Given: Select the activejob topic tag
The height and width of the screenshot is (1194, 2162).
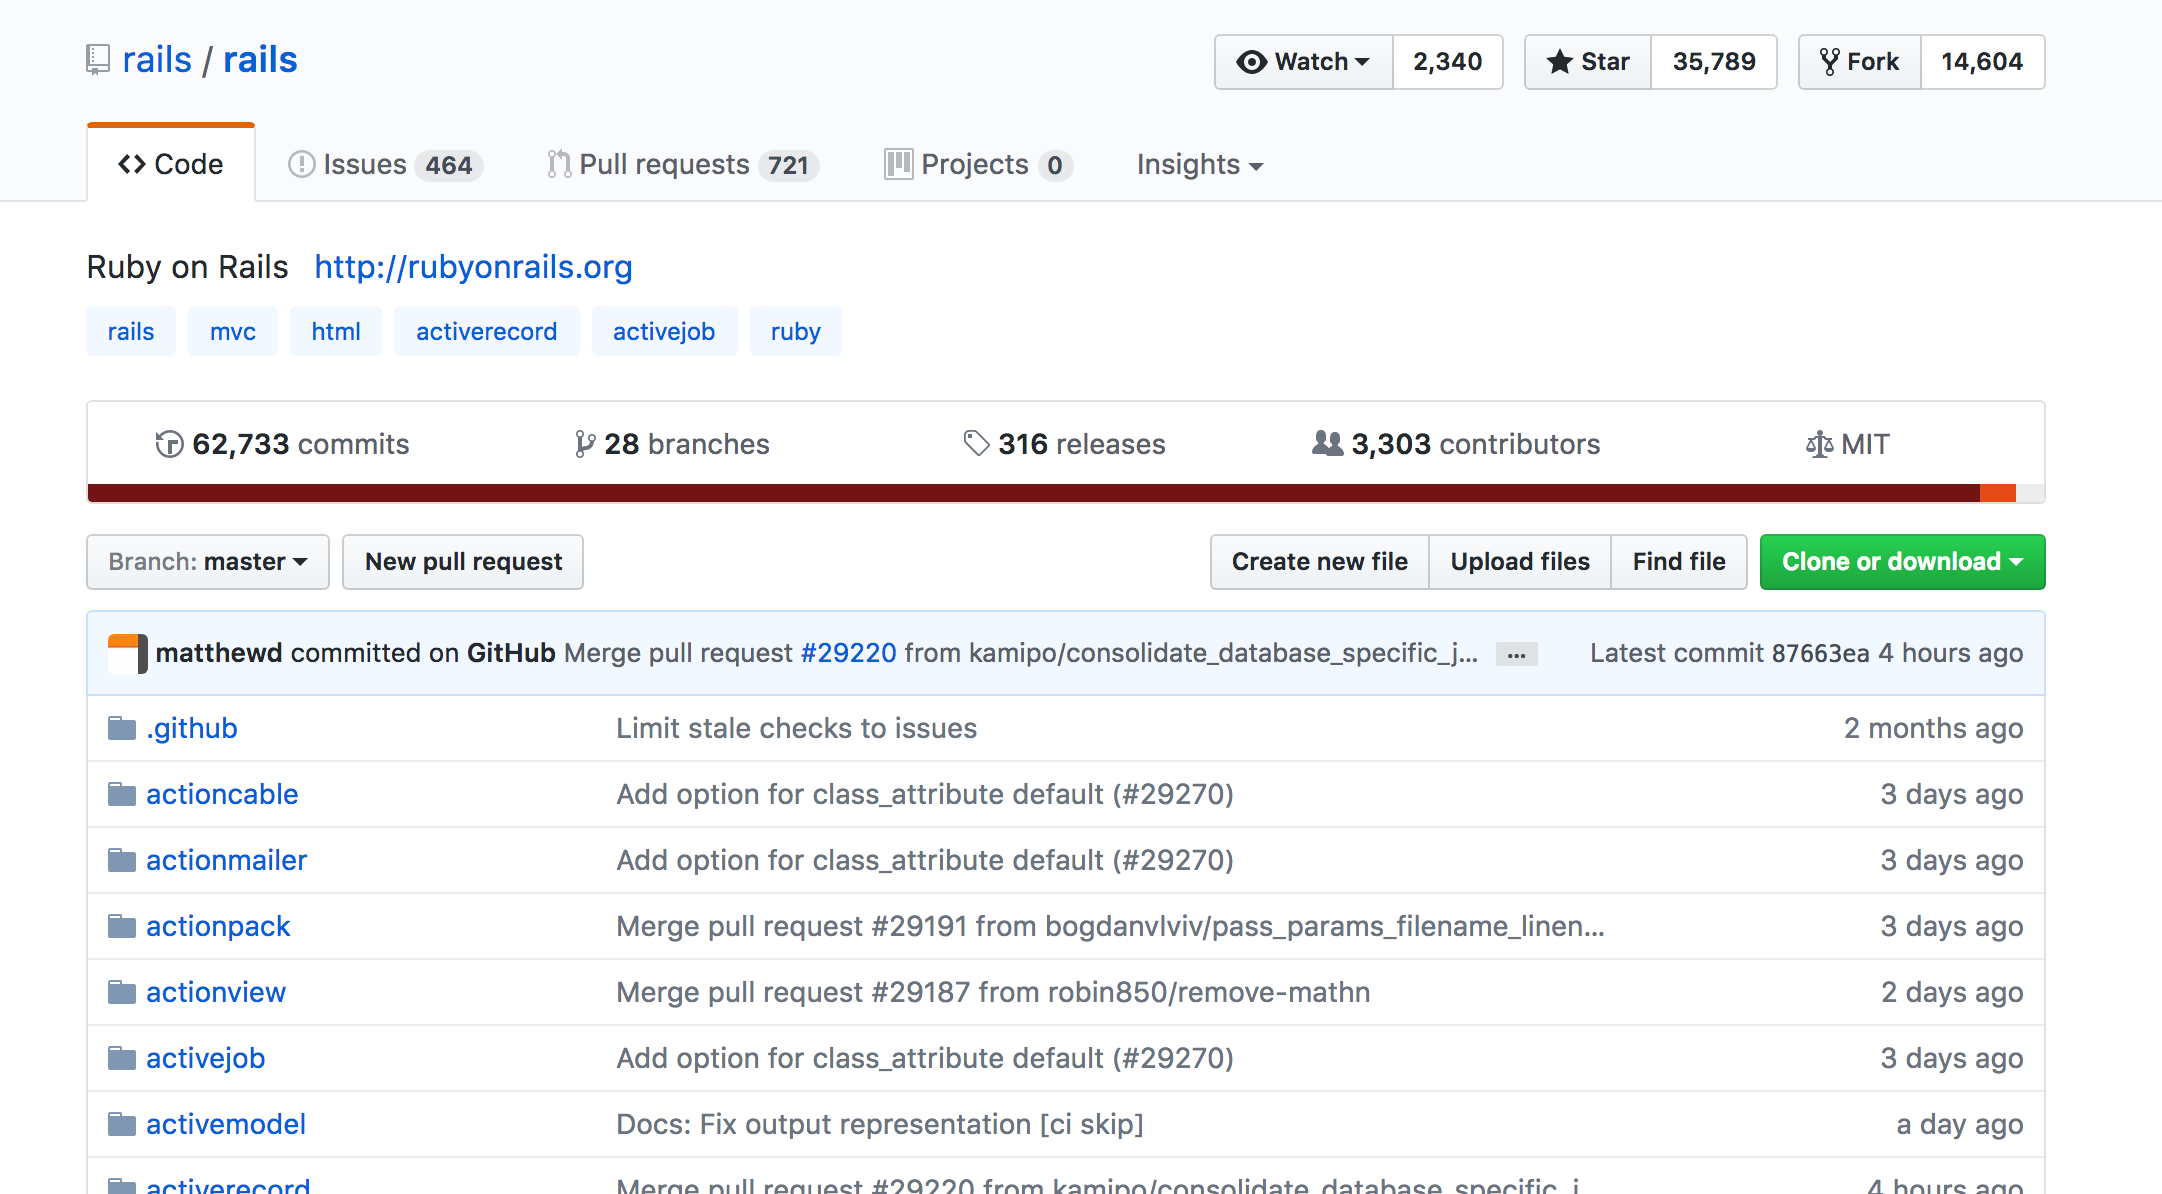Looking at the screenshot, I should click(x=664, y=331).
